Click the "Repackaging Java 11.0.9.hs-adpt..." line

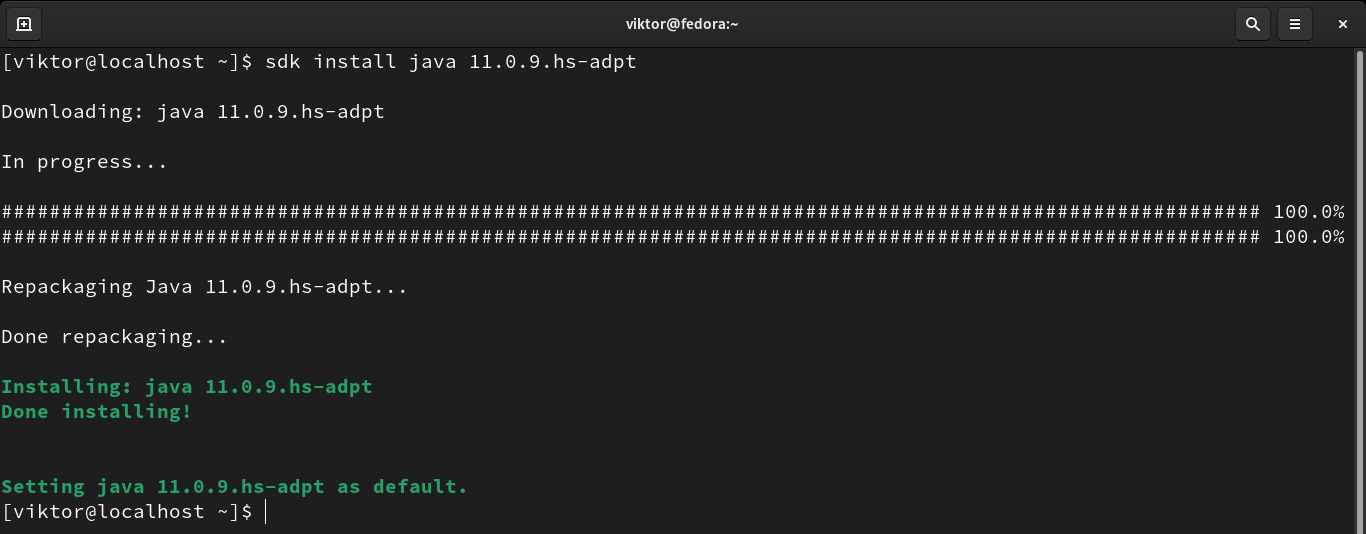coord(204,287)
